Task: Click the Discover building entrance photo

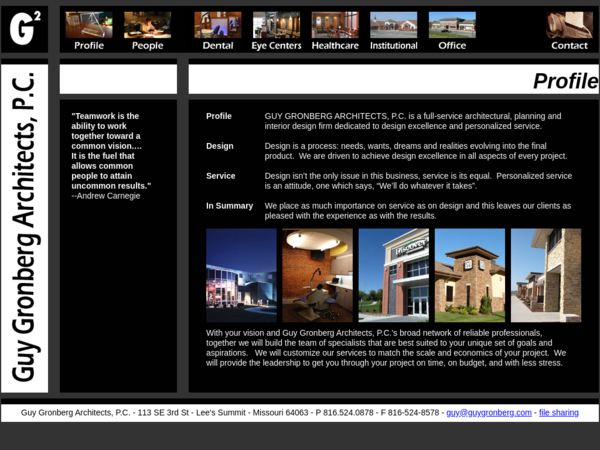Action: pos(393,275)
